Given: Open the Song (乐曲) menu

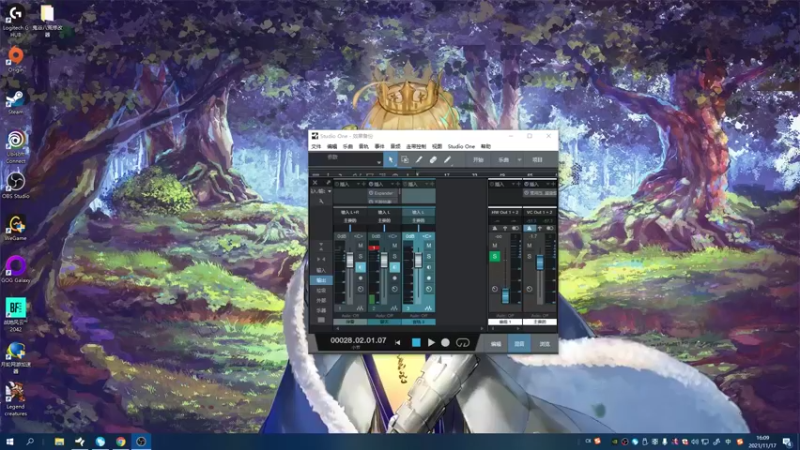Looking at the screenshot, I should (347, 146).
